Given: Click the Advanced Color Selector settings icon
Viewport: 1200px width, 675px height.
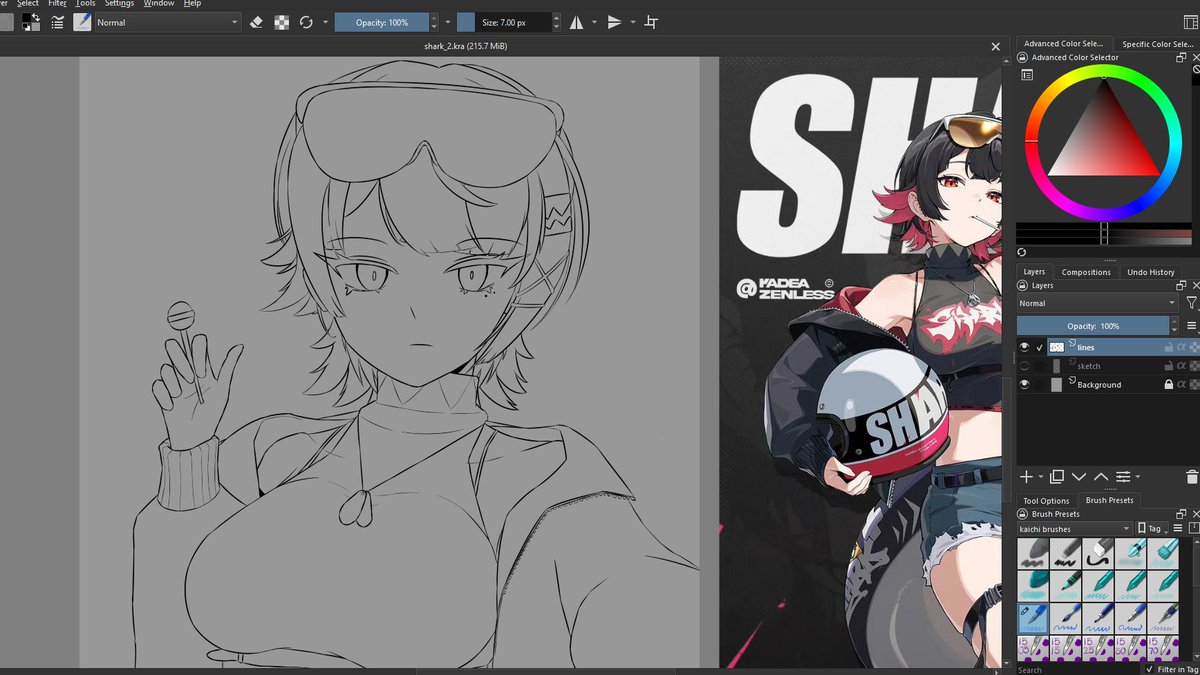Looking at the screenshot, I should 1026,75.
